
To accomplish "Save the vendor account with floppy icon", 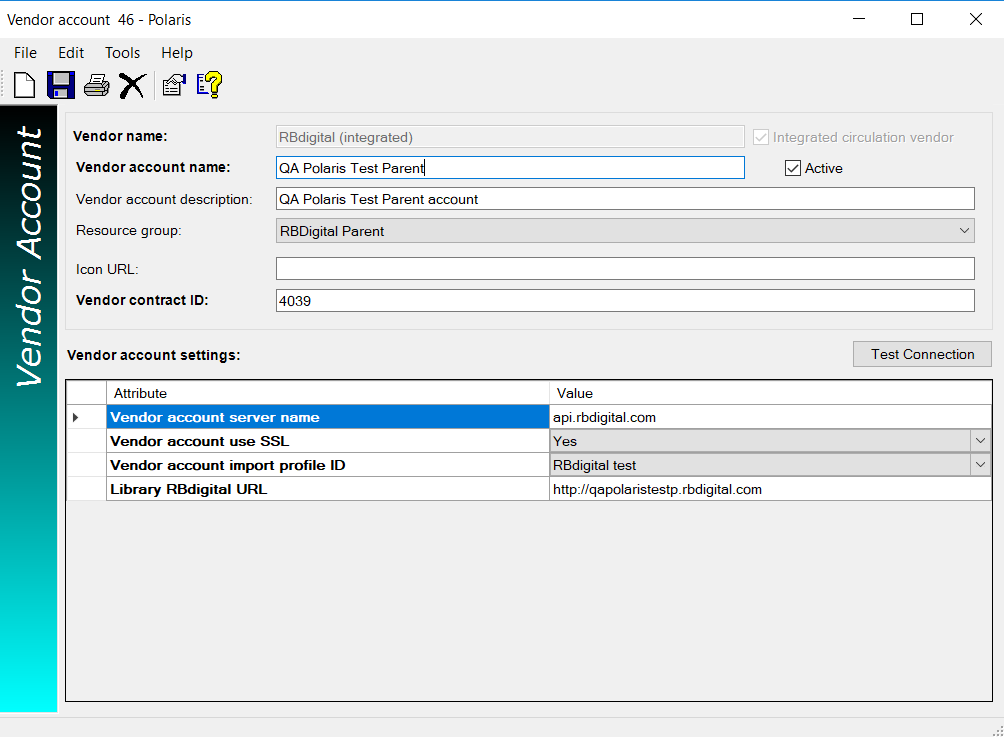I will point(61,85).
